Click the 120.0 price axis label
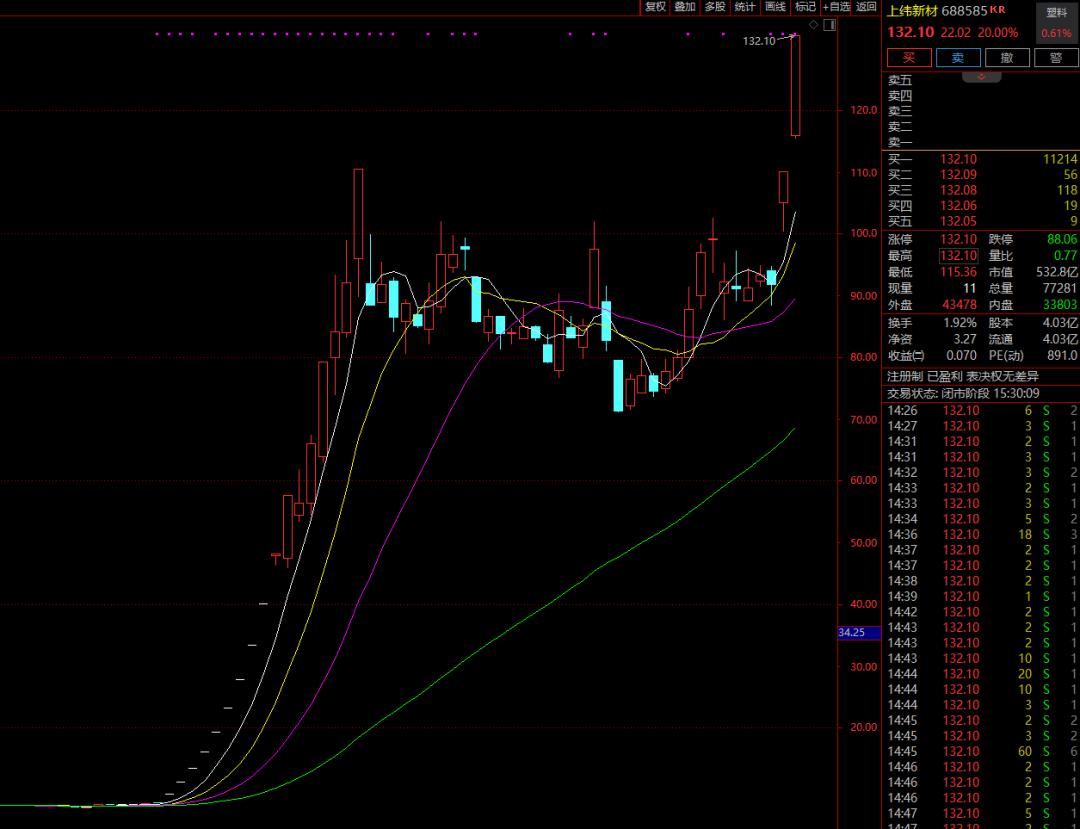The width and height of the screenshot is (1080, 829). [865, 110]
